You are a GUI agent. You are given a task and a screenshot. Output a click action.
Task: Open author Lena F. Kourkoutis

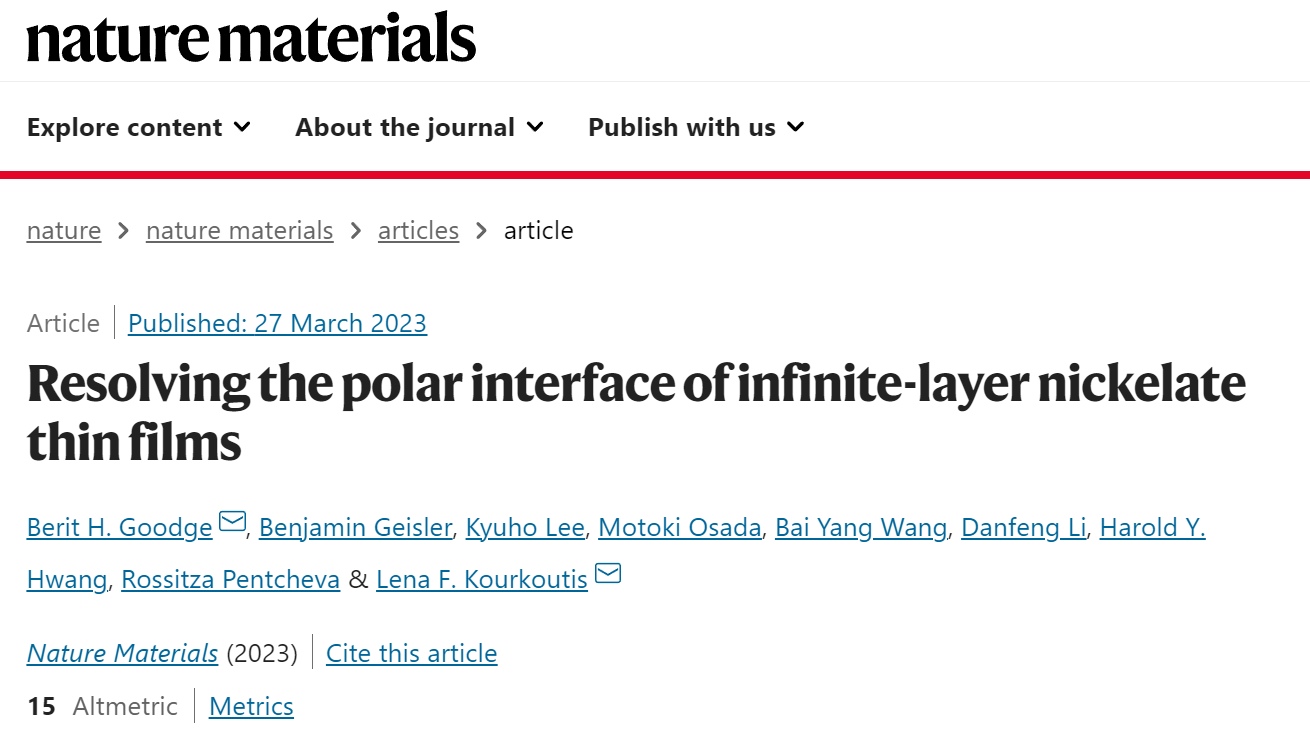482,579
